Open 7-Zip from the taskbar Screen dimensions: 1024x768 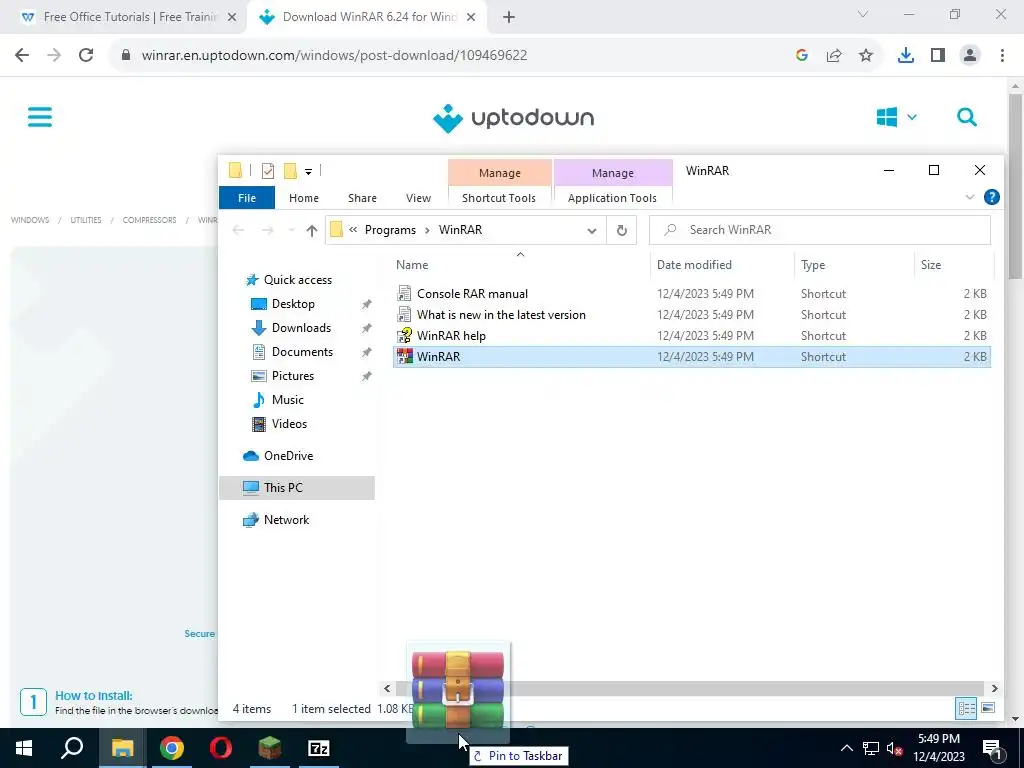pyautogui.click(x=319, y=748)
